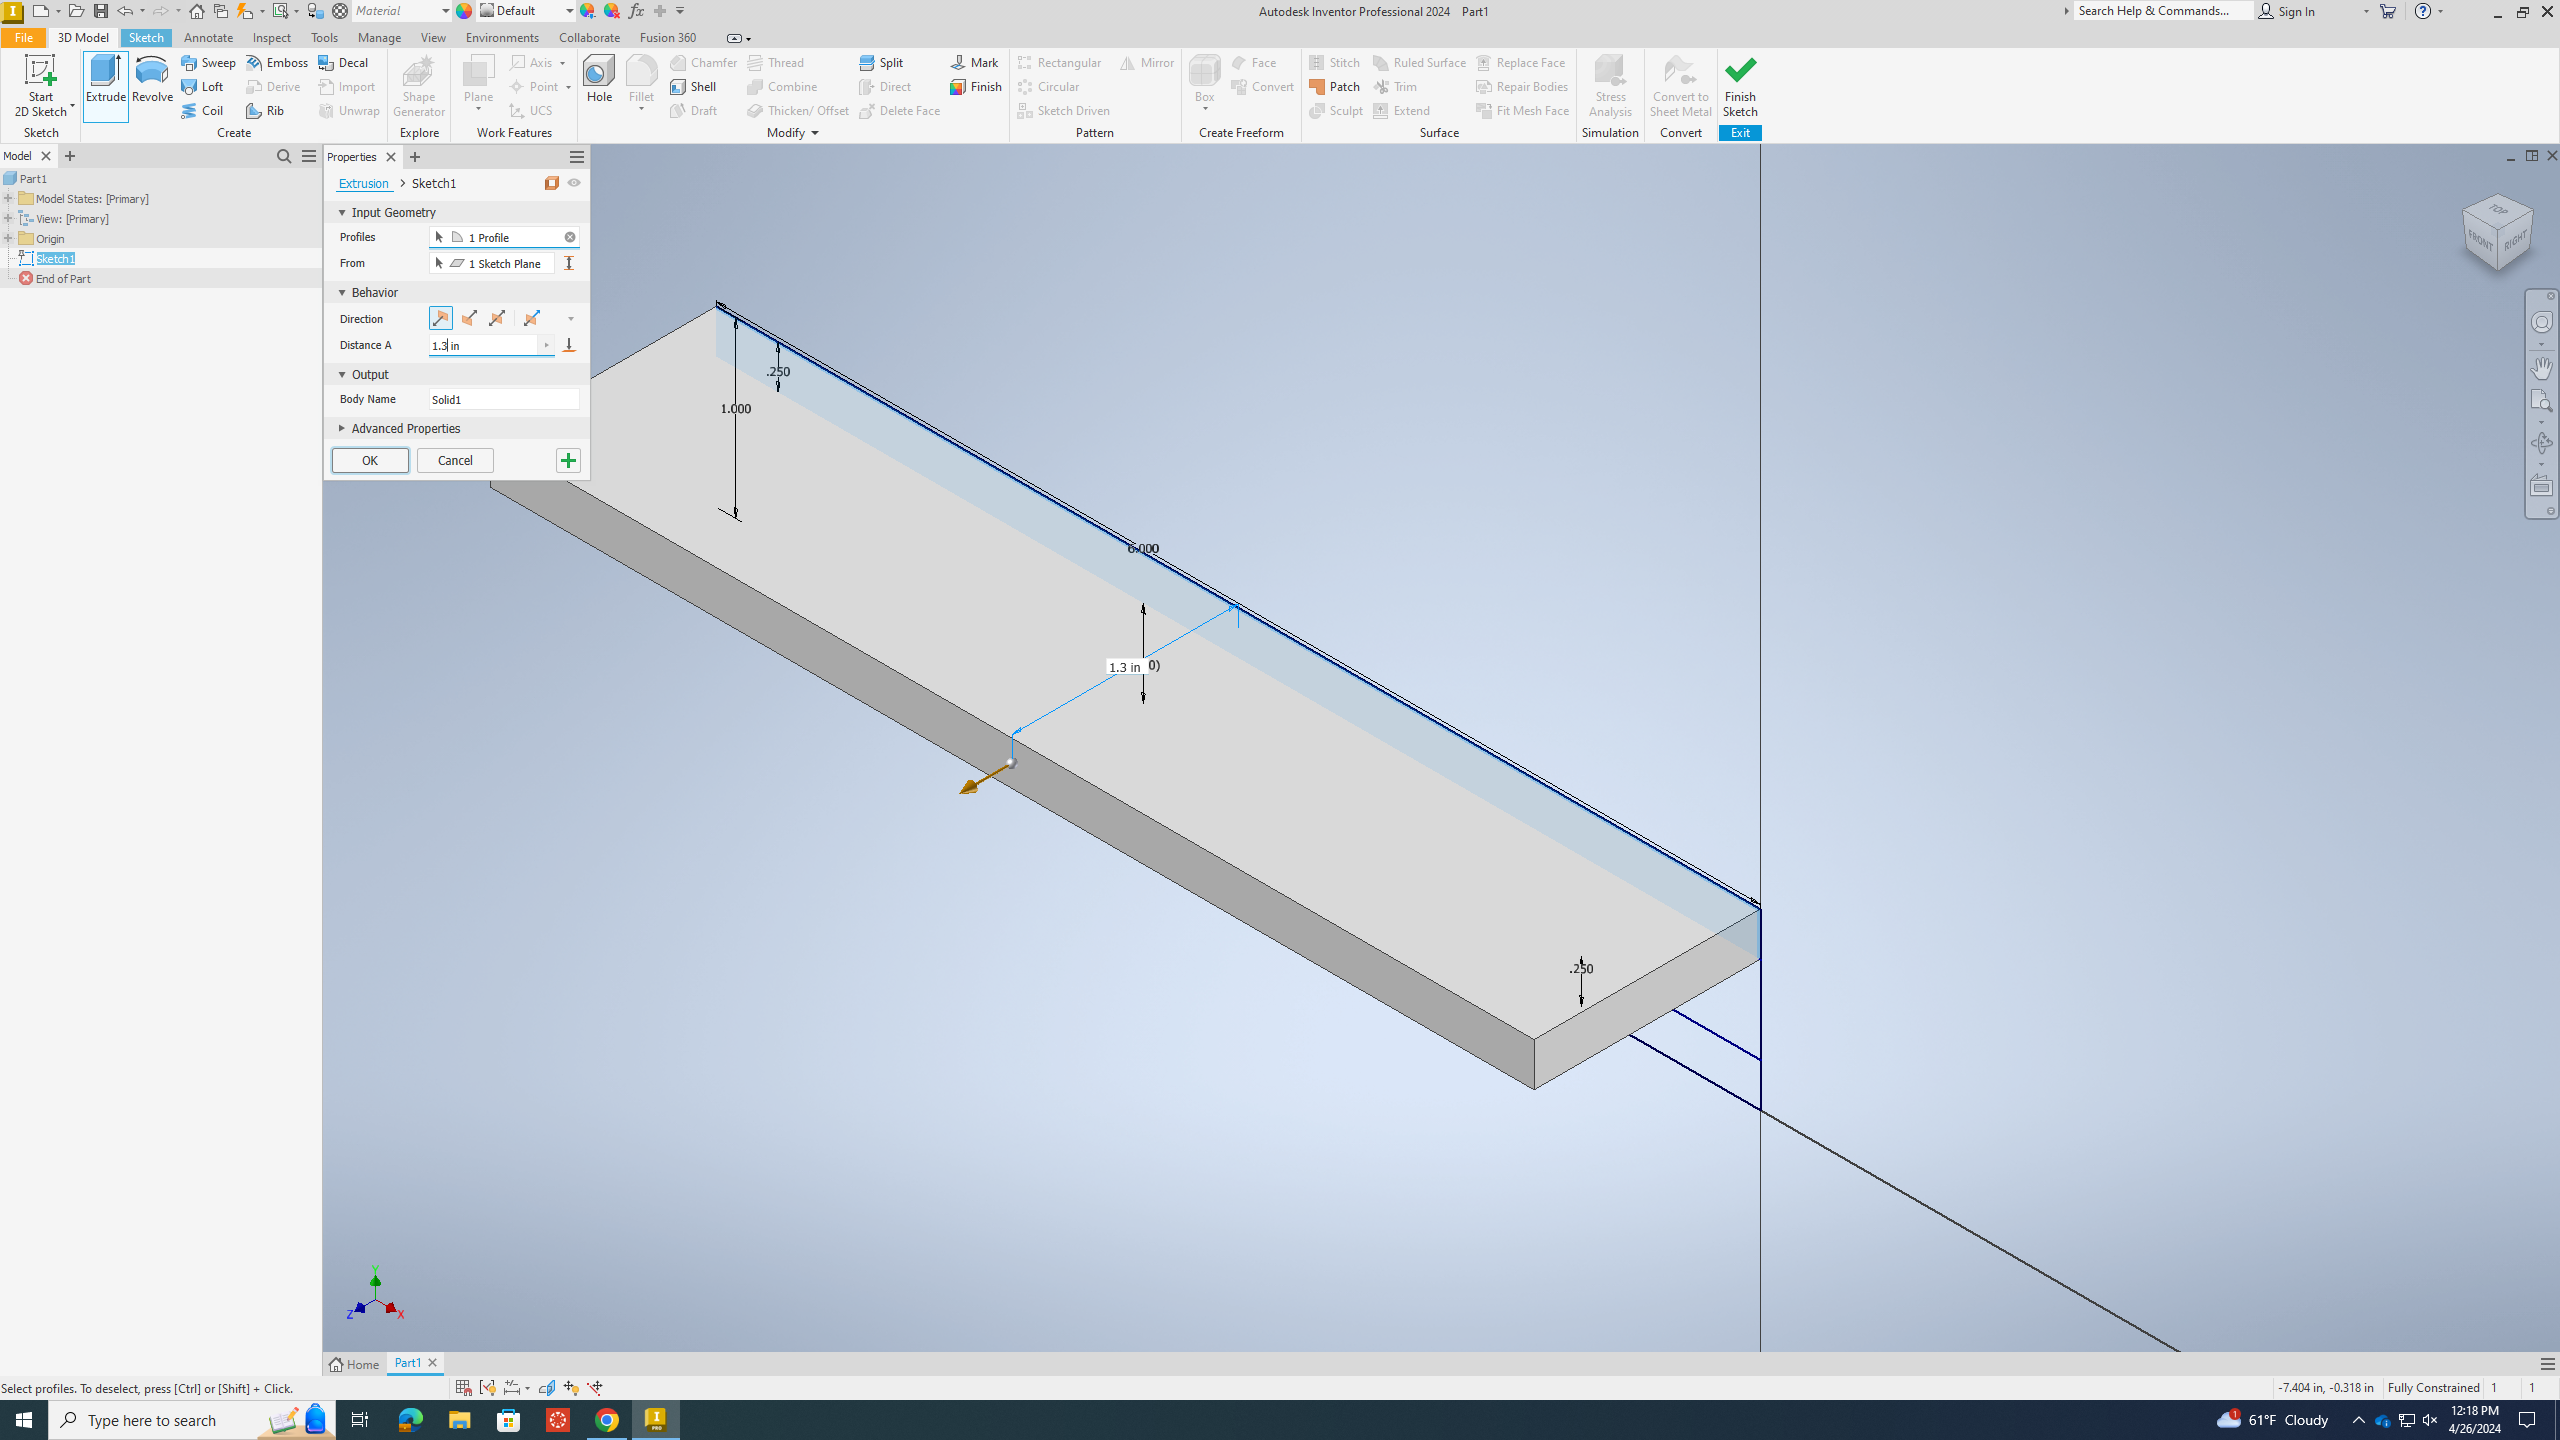Toggle sketch visibility eye icon

pos(574,183)
